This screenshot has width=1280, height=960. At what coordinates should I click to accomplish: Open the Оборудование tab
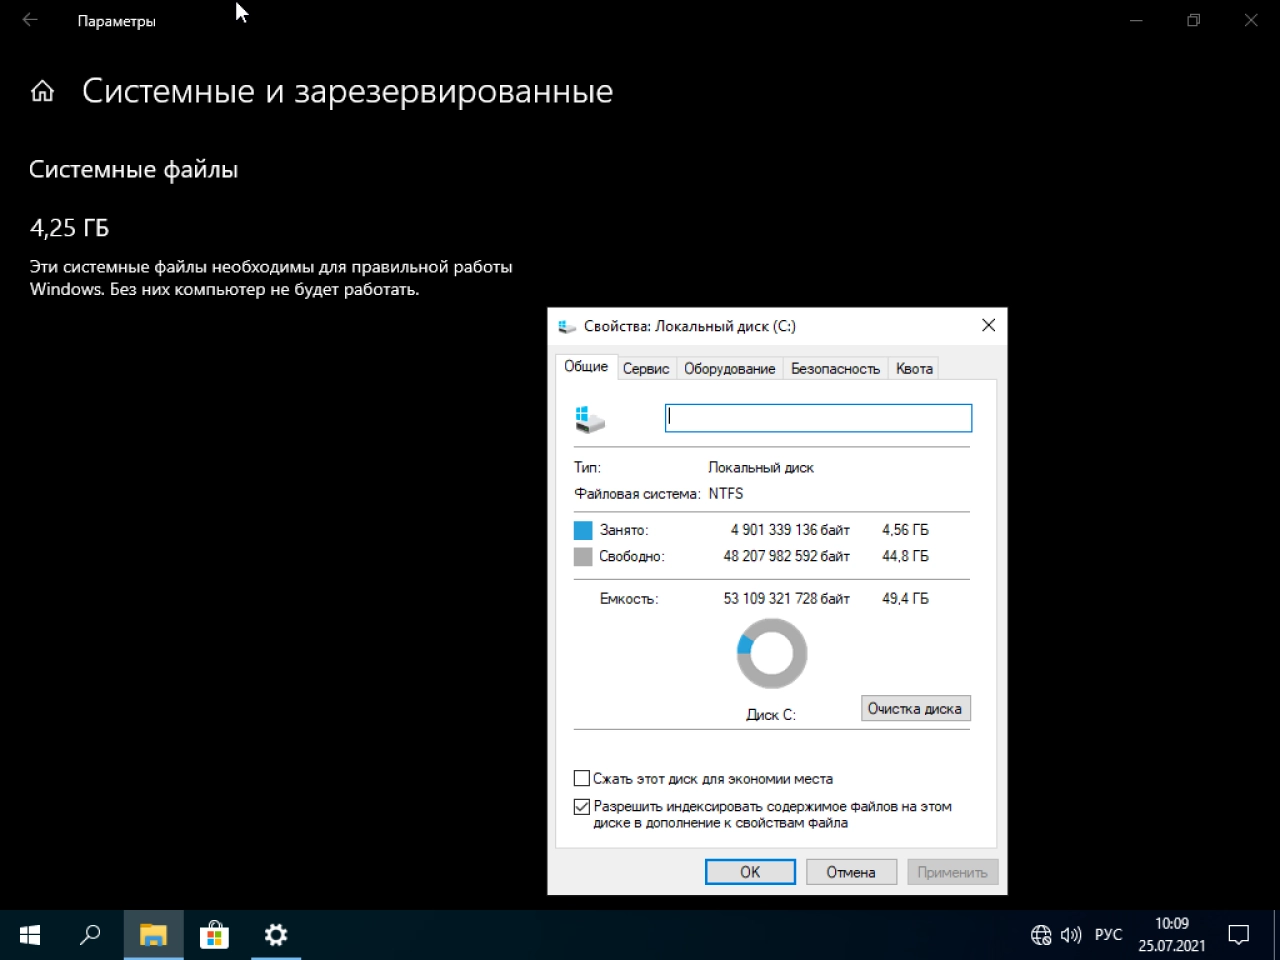tap(729, 368)
